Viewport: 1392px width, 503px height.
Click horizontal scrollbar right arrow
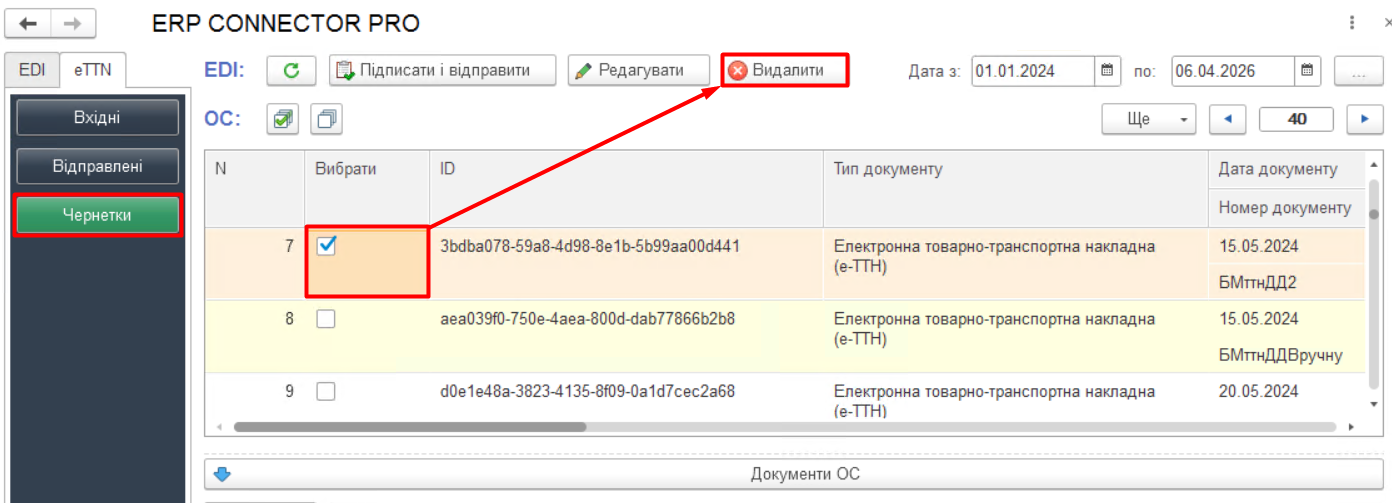pos(1352,427)
